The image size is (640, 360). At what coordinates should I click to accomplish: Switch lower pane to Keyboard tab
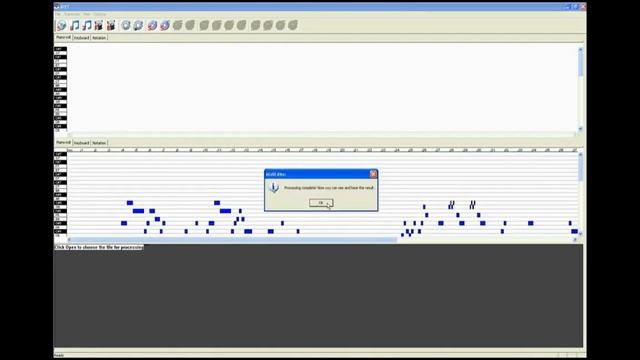(x=81, y=143)
